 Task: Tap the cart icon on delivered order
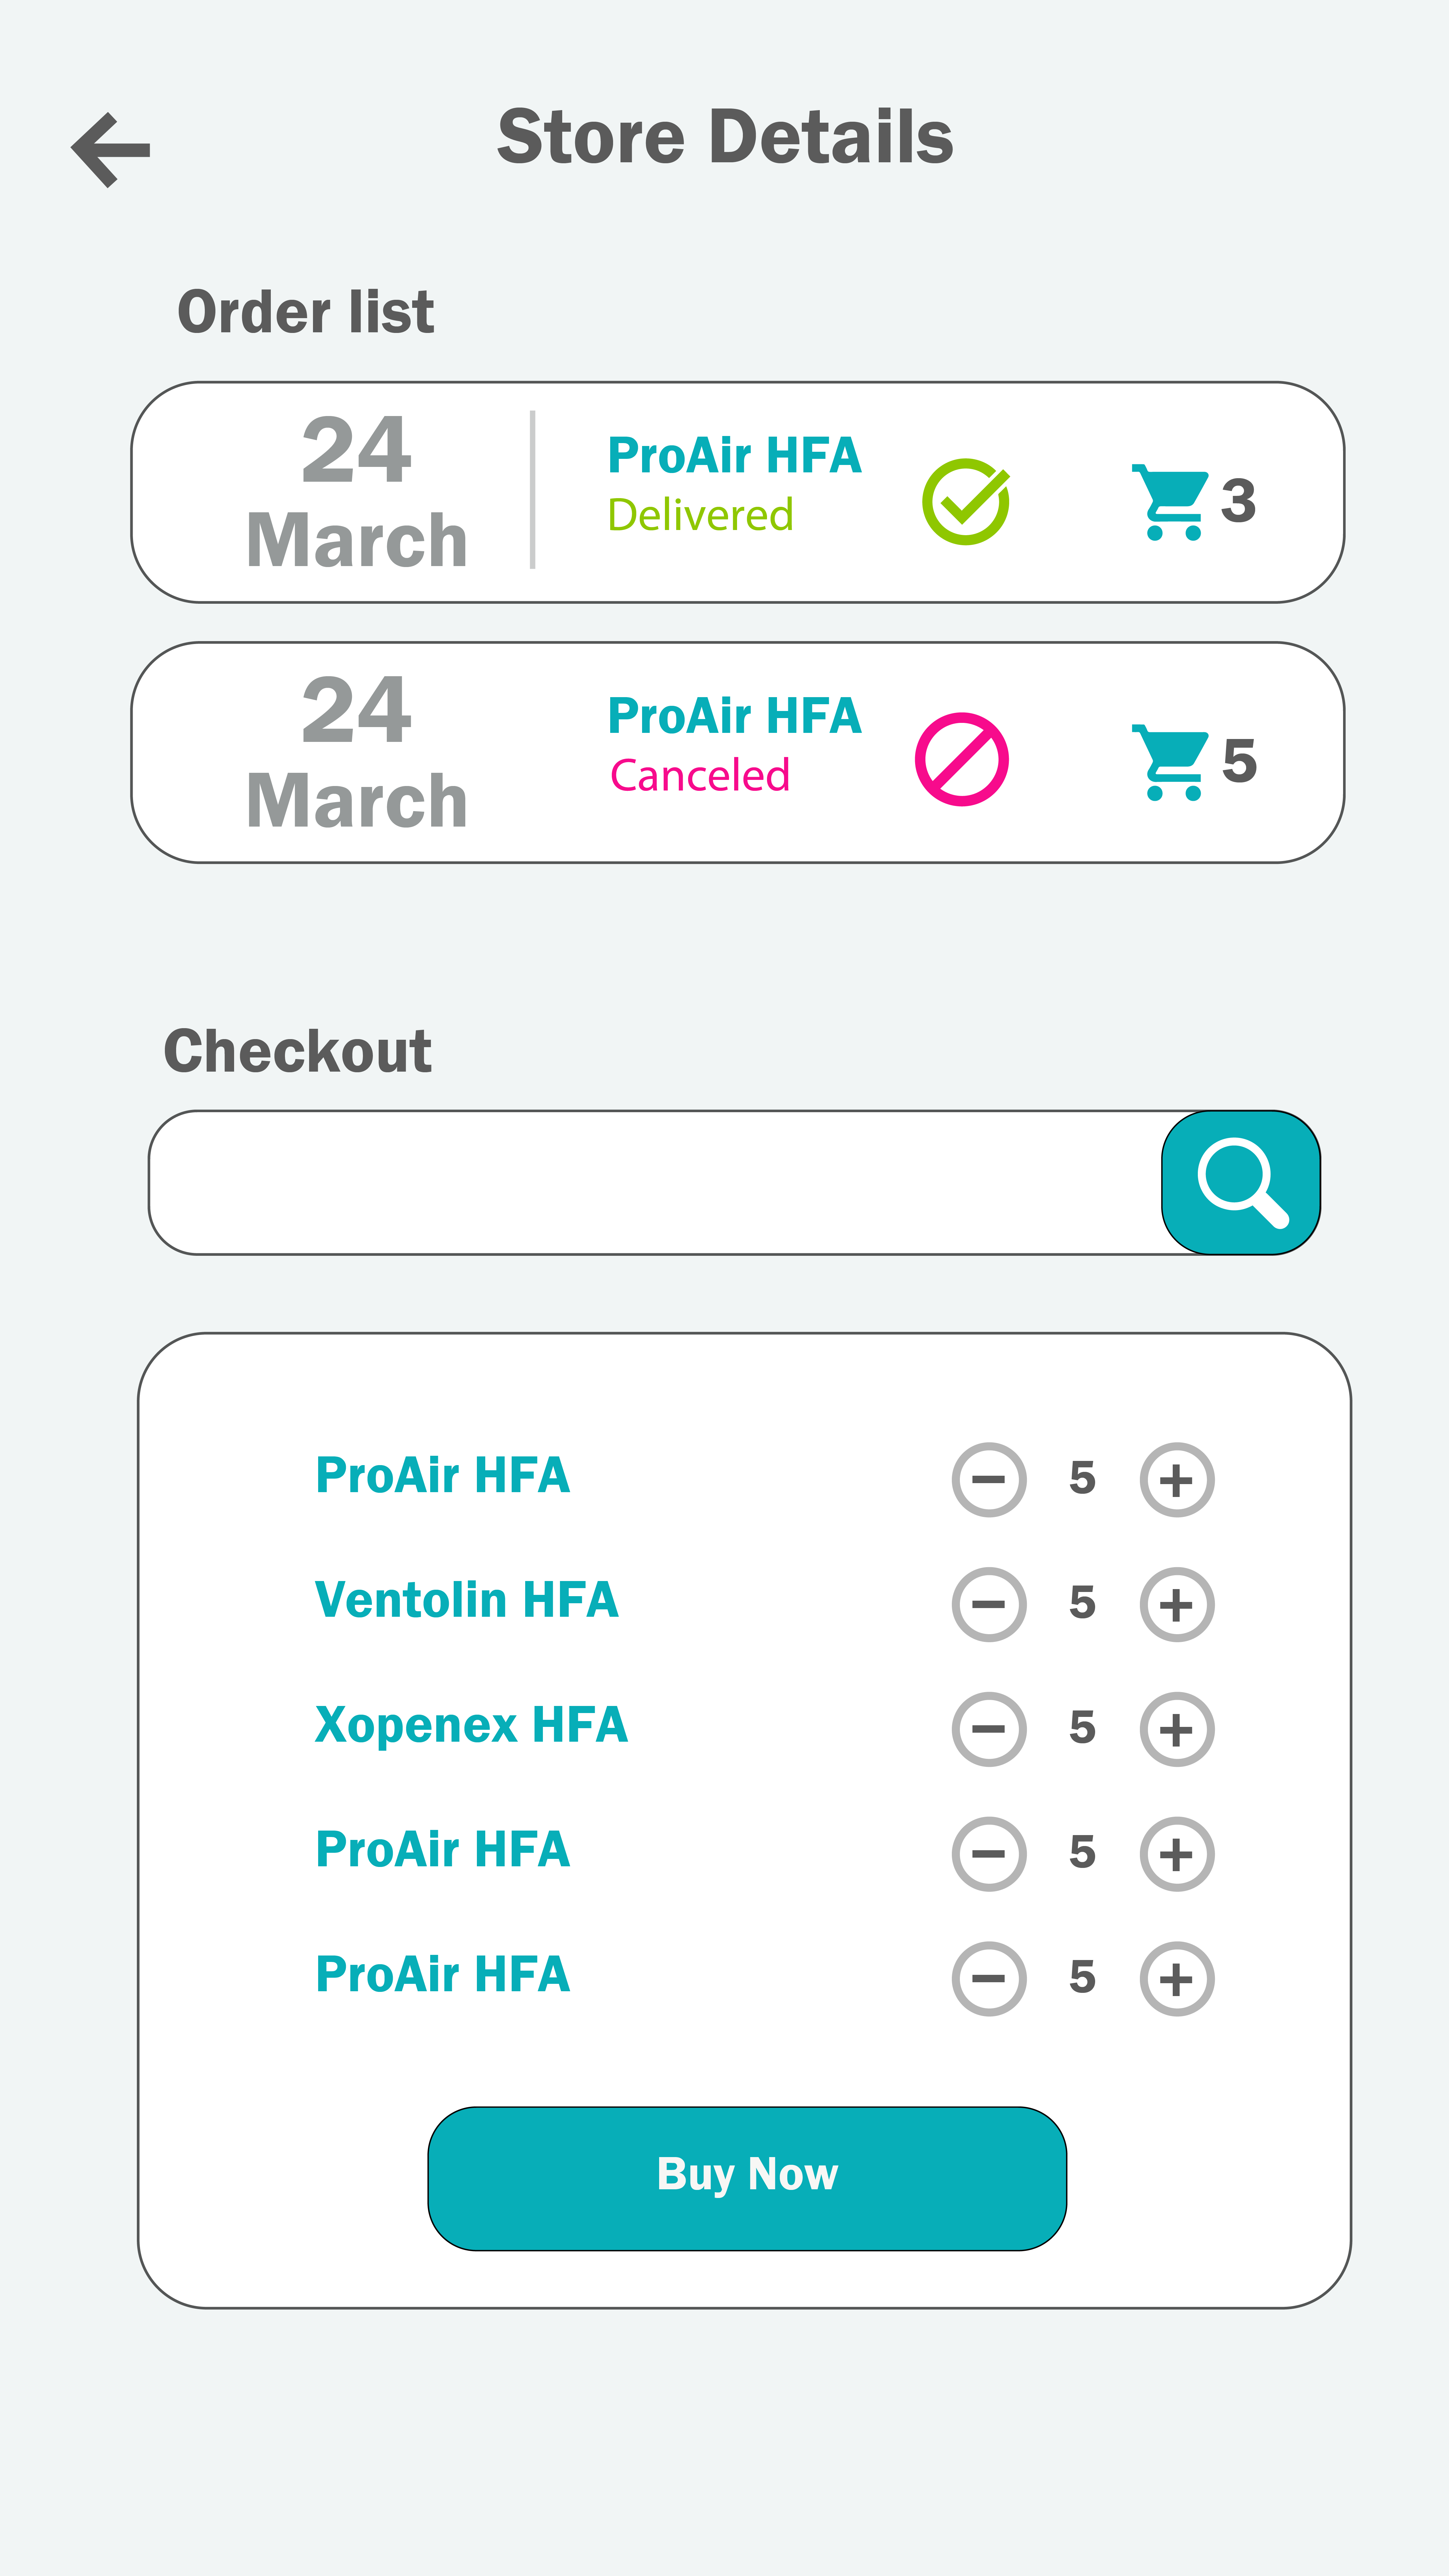click(x=1169, y=502)
